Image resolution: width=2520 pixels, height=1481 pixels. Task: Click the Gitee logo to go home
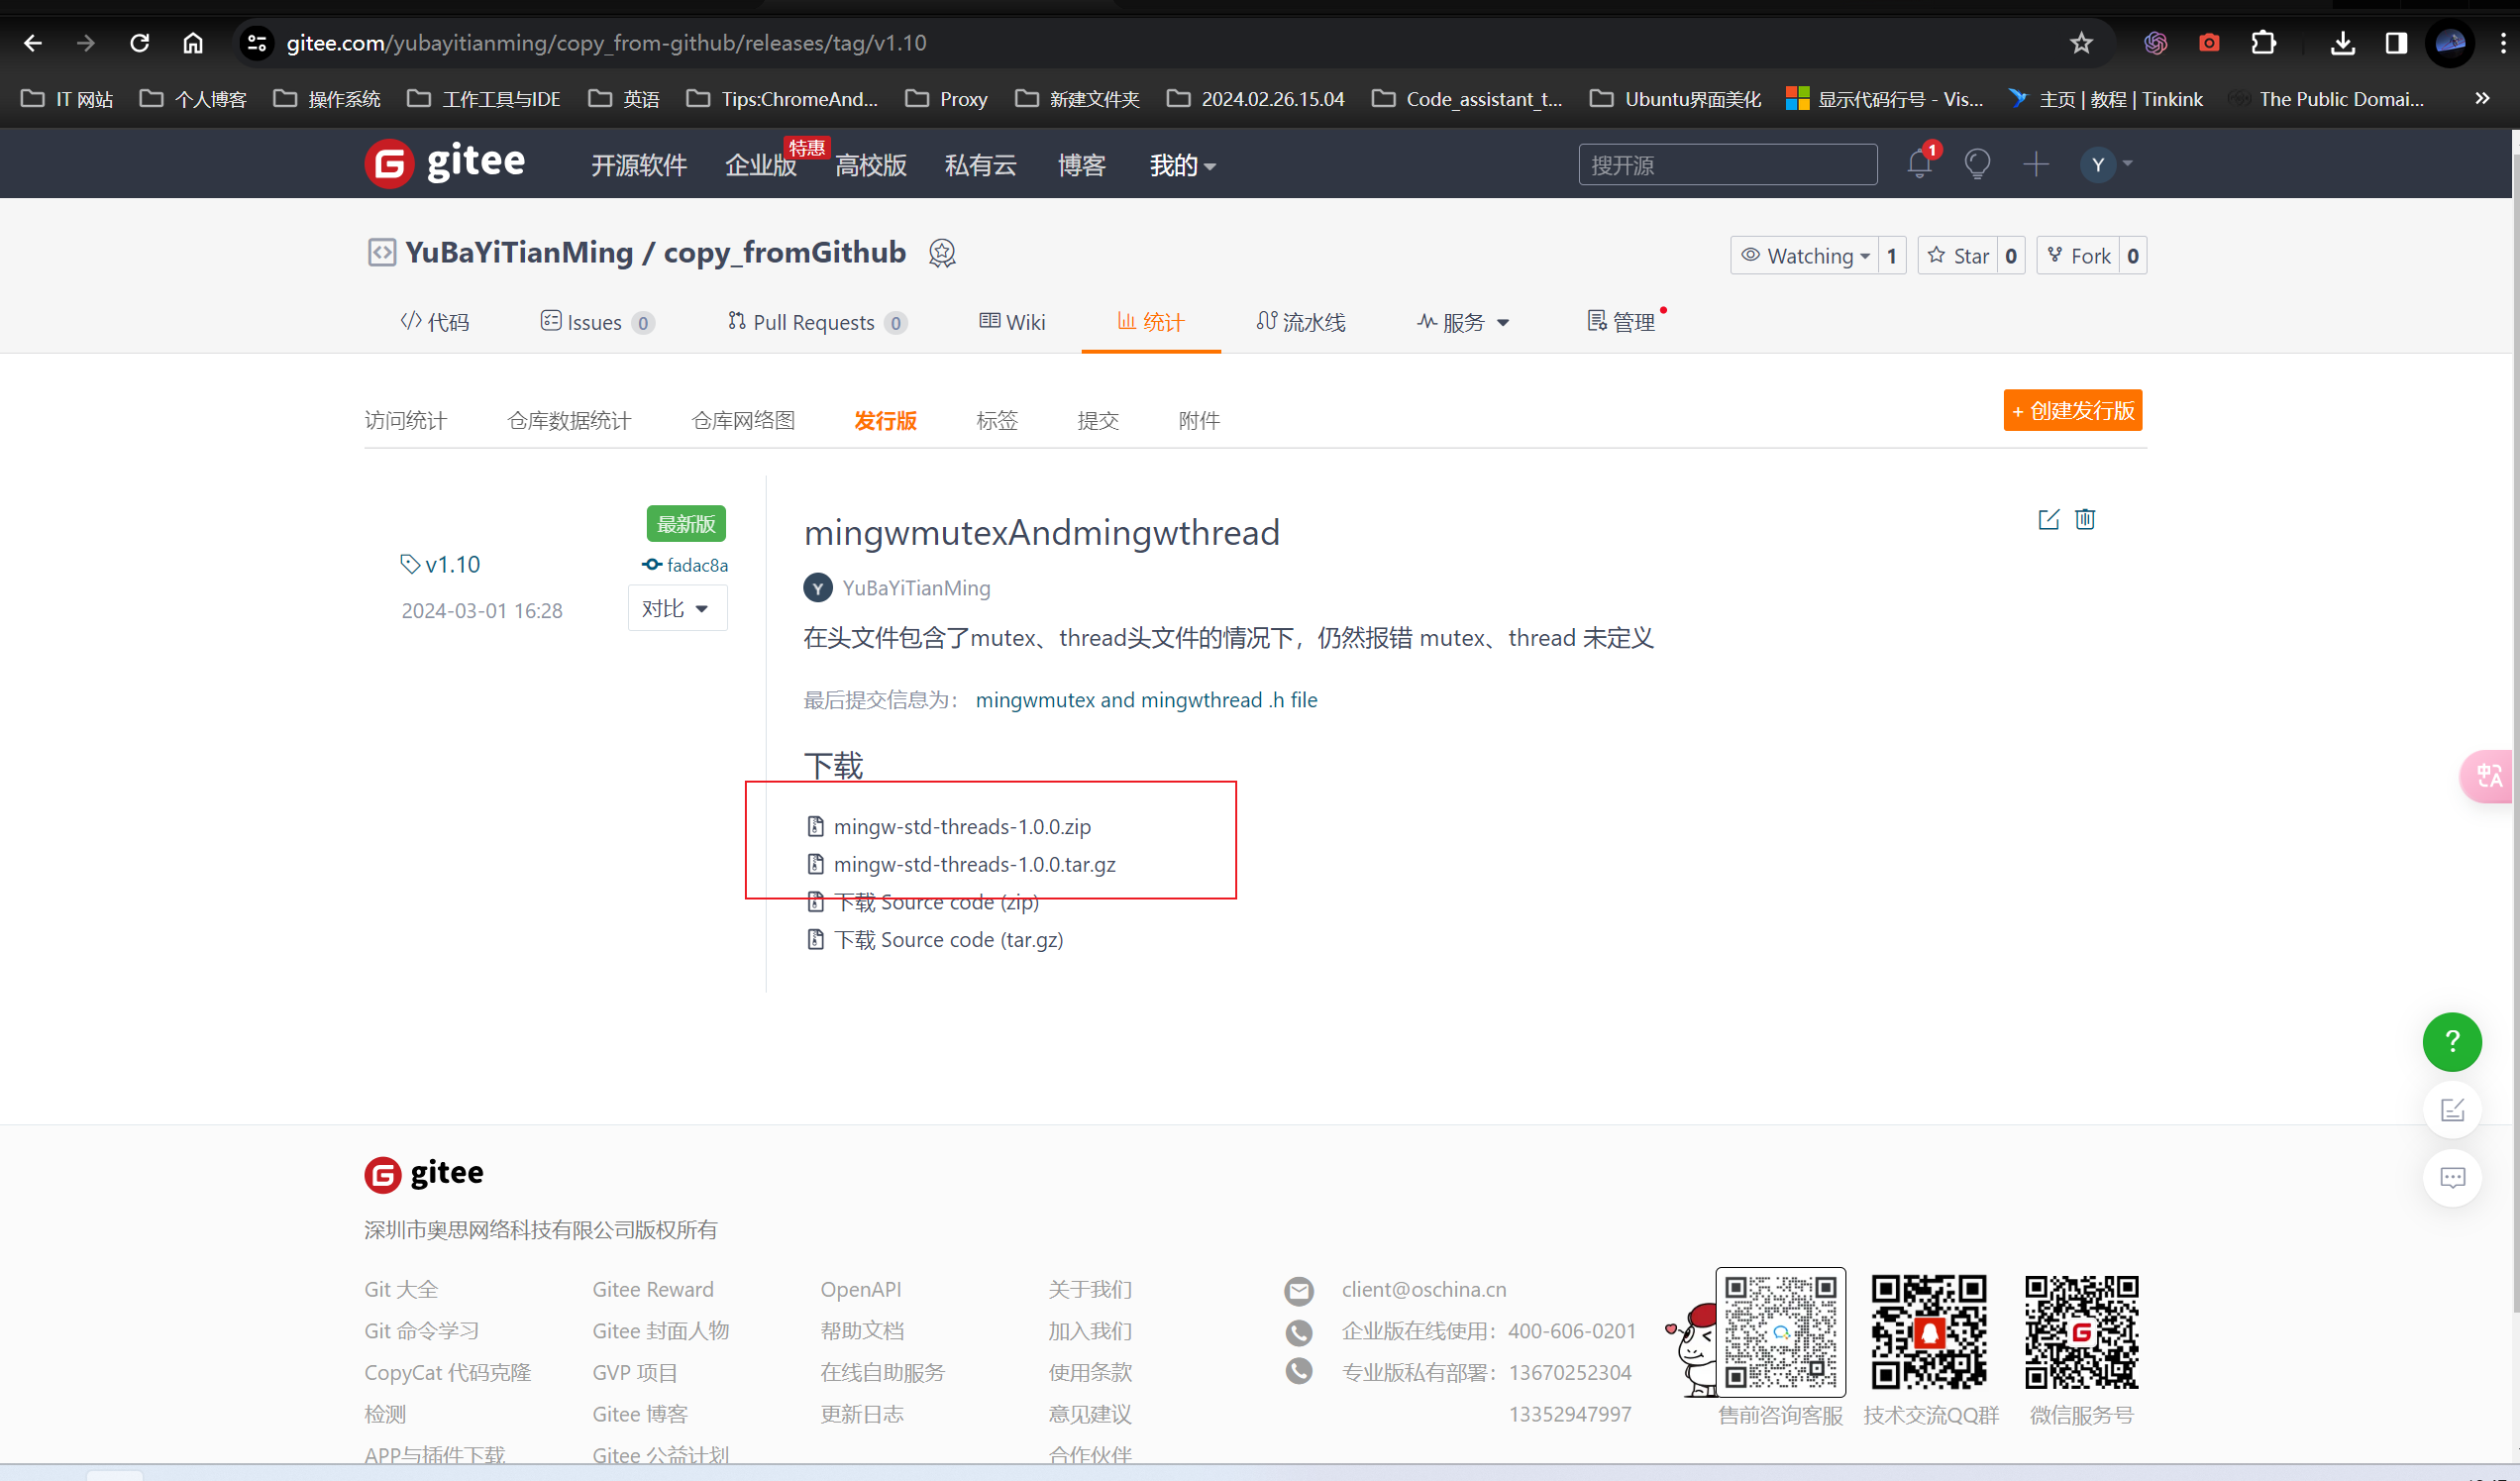(x=444, y=163)
